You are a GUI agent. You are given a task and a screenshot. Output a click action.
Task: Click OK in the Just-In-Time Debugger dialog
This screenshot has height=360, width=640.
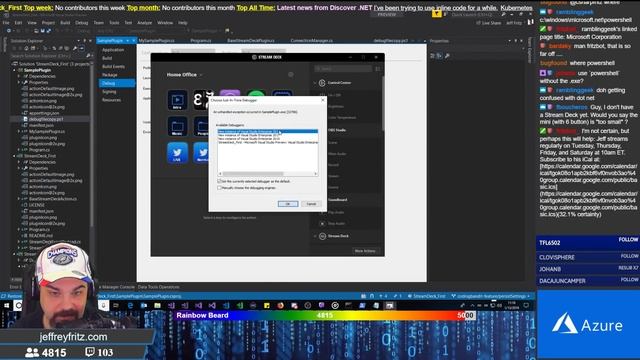[288, 204]
